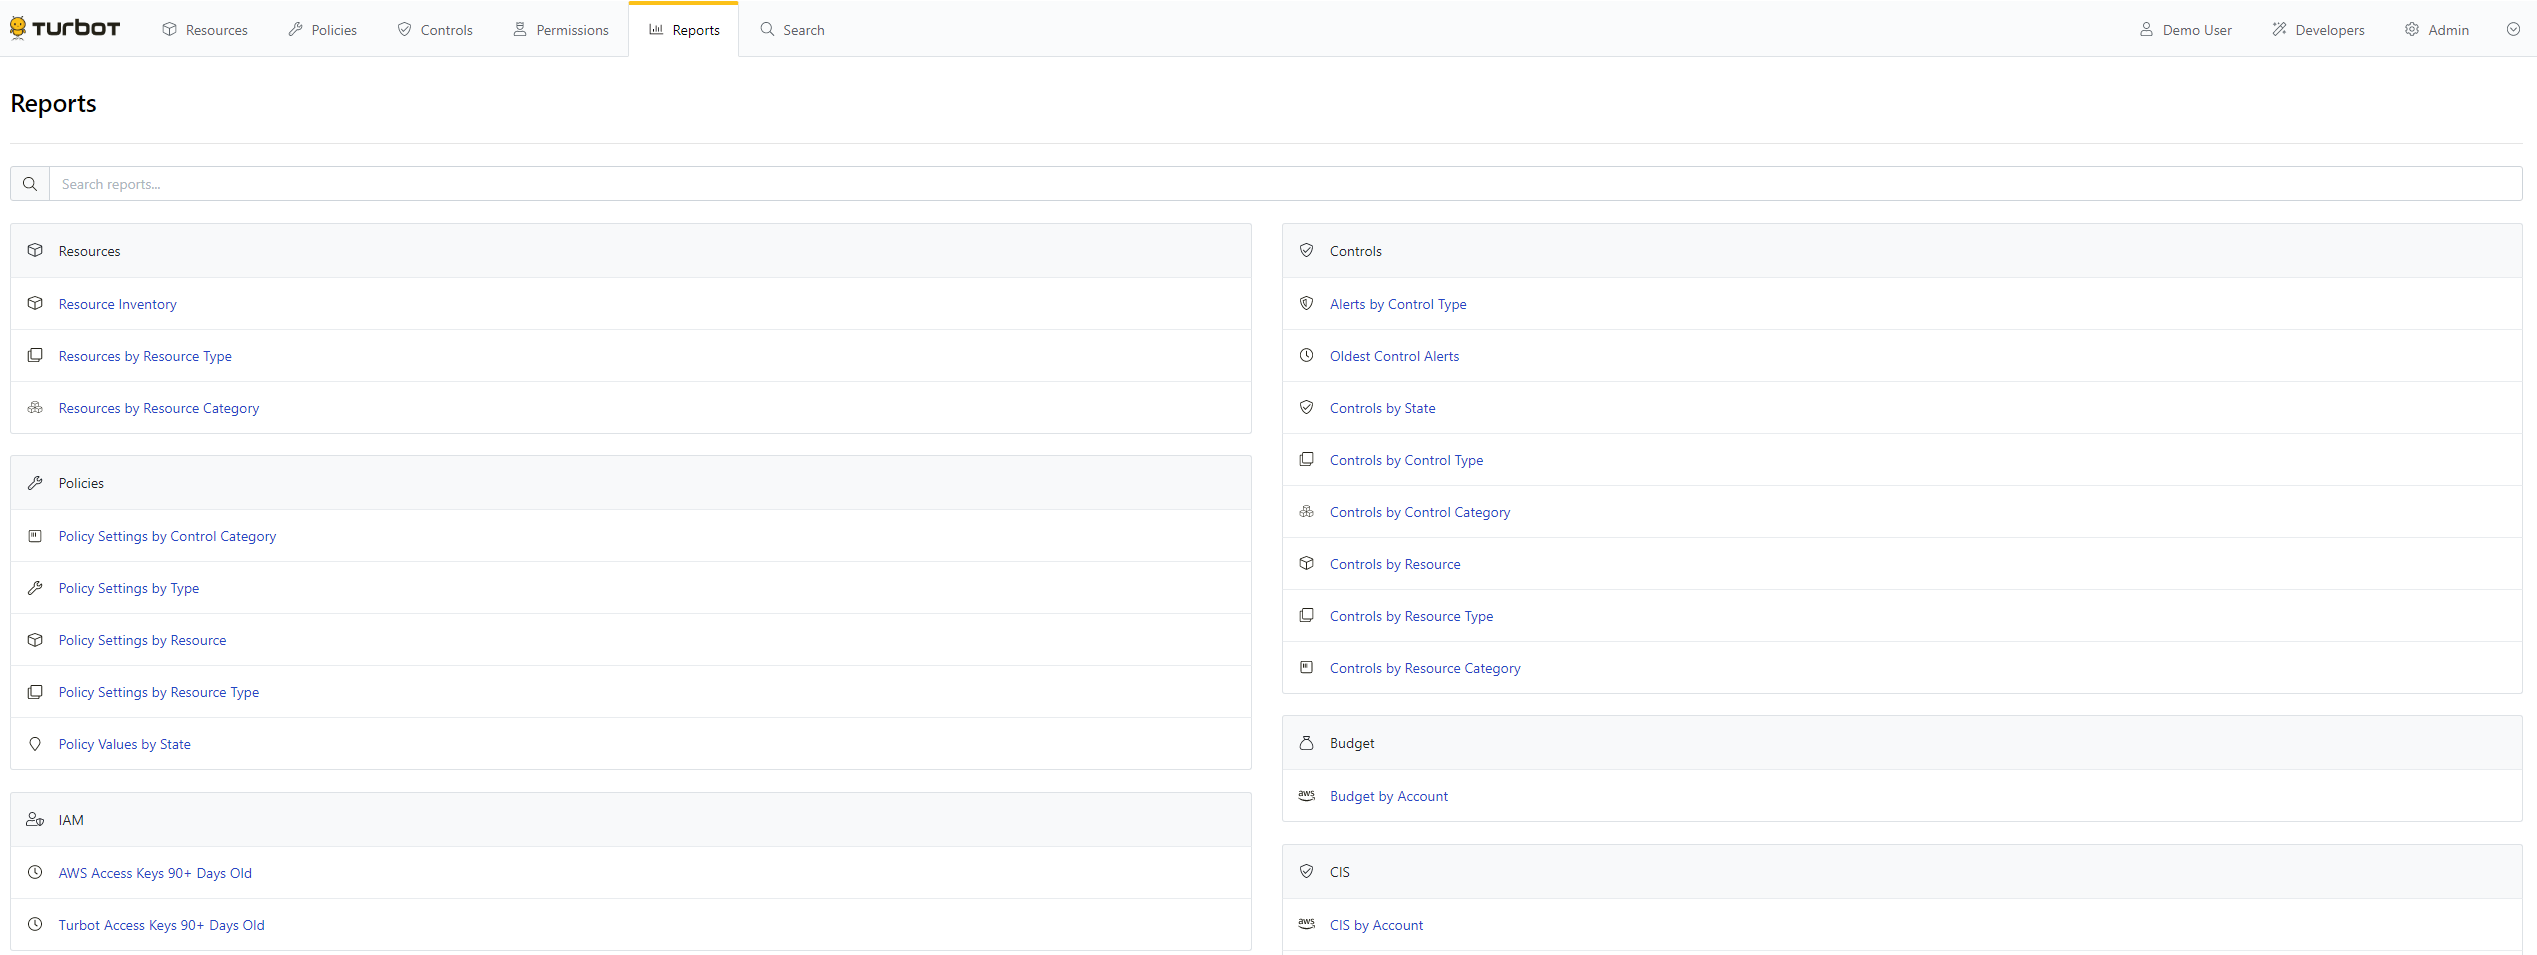The image size is (2537, 955).
Task: Open the Admin menu
Action: pos(2436,30)
